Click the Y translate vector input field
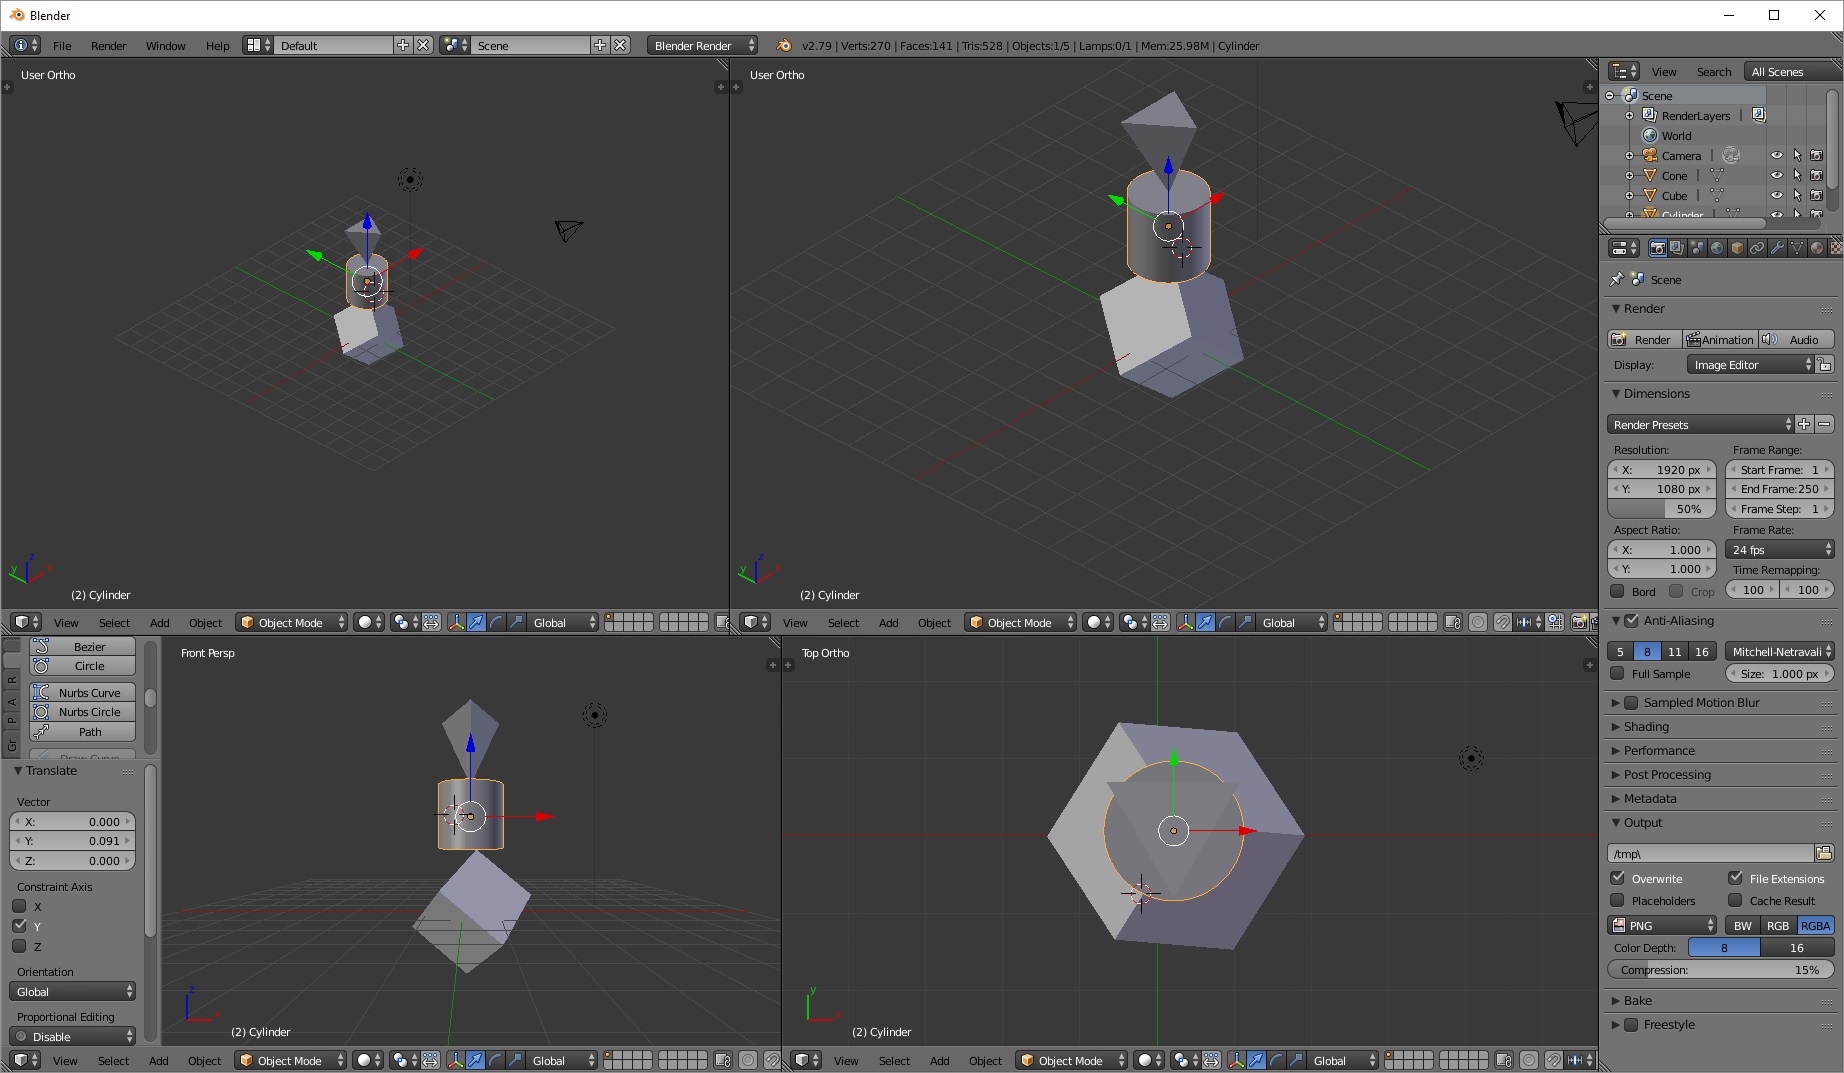This screenshot has width=1844, height=1073. tap(72, 841)
